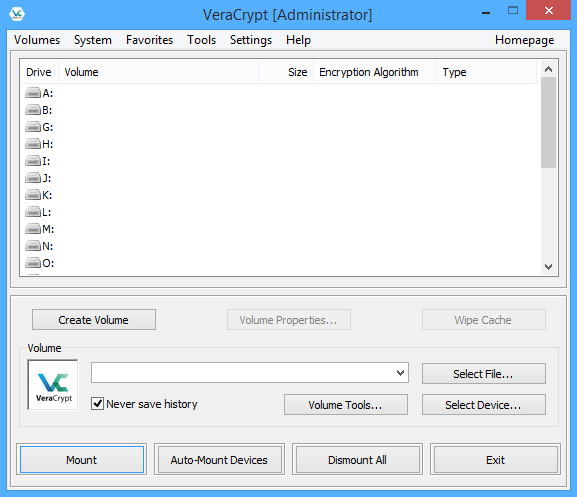Select the 'G:' drive label
Screen dimensions: 577x497
click(47, 127)
